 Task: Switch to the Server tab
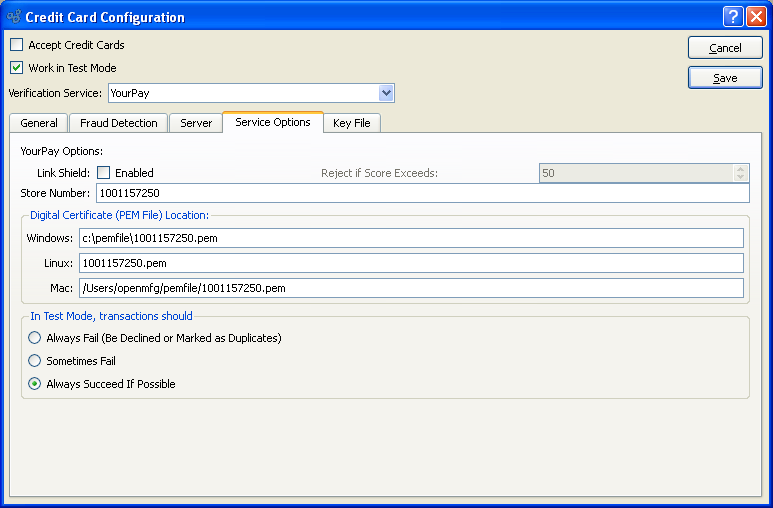click(196, 123)
